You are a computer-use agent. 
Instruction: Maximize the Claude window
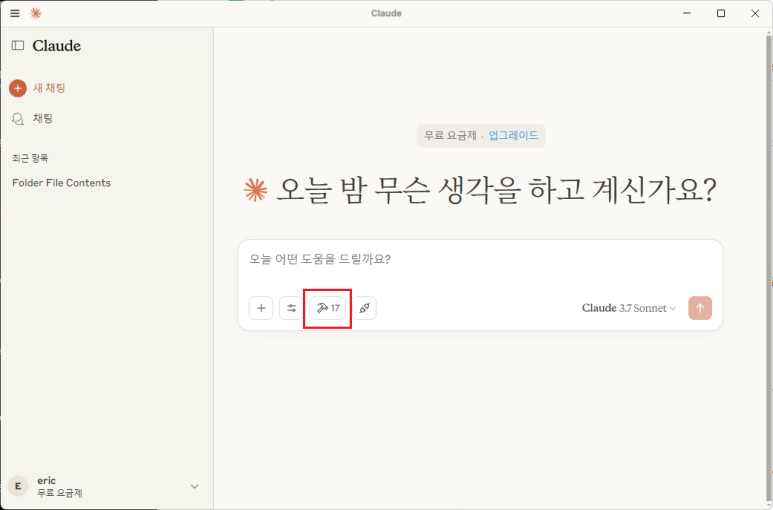click(721, 13)
